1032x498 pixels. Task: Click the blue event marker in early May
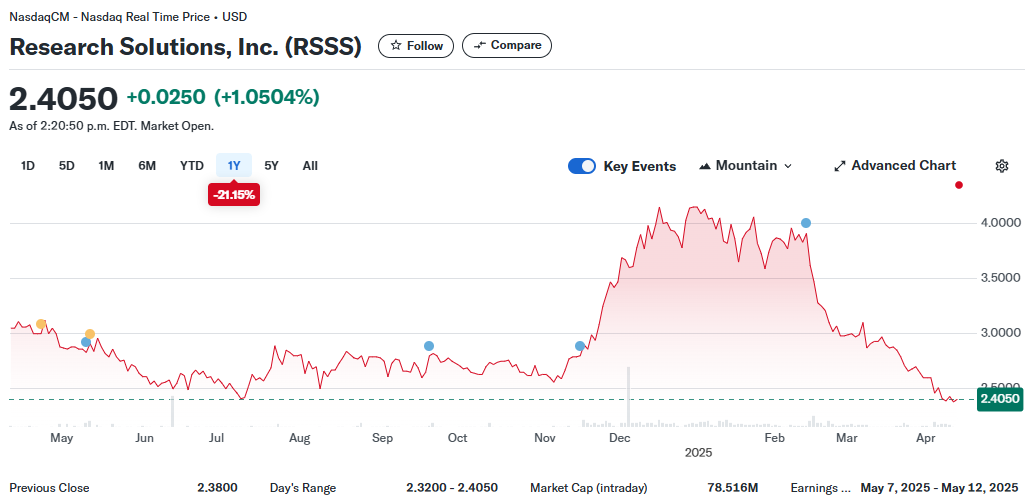click(86, 342)
